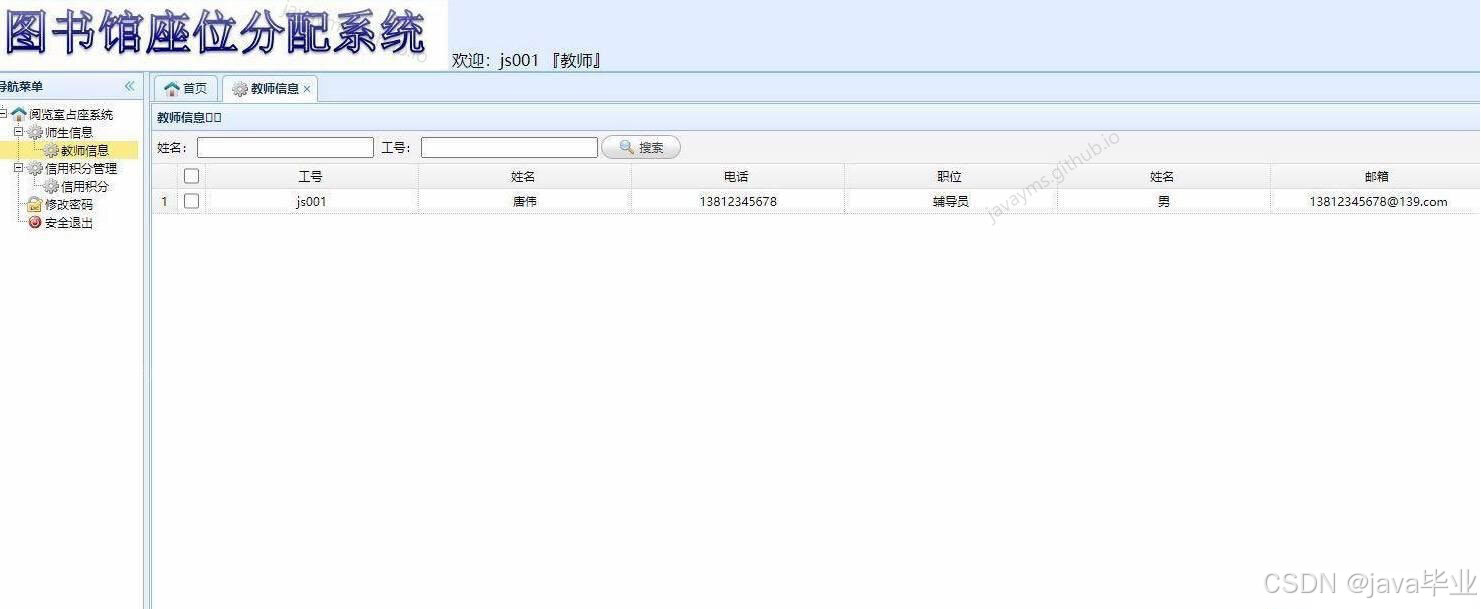Click the js001 cell in the table

pyautogui.click(x=311, y=201)
